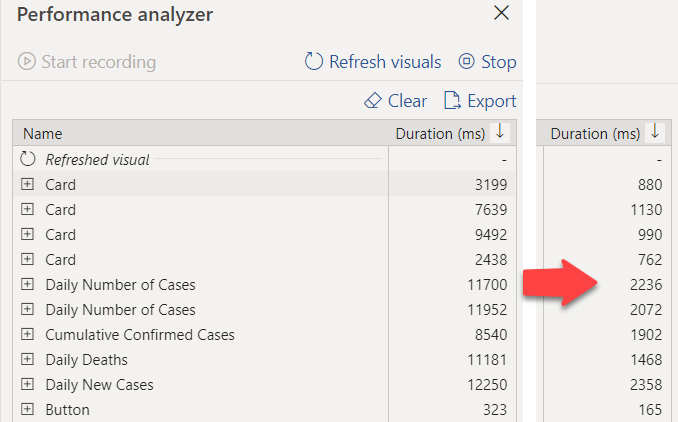Click the sort arrow in right Duration column
Screen dimensions: 678x422
(x=655, y=131)
